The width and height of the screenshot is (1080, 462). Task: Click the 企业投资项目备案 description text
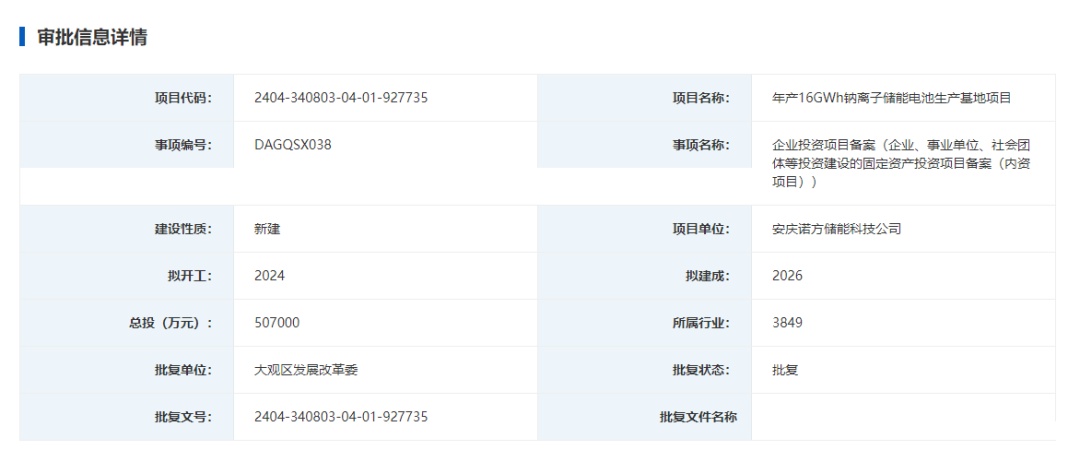tap(900, 163)
